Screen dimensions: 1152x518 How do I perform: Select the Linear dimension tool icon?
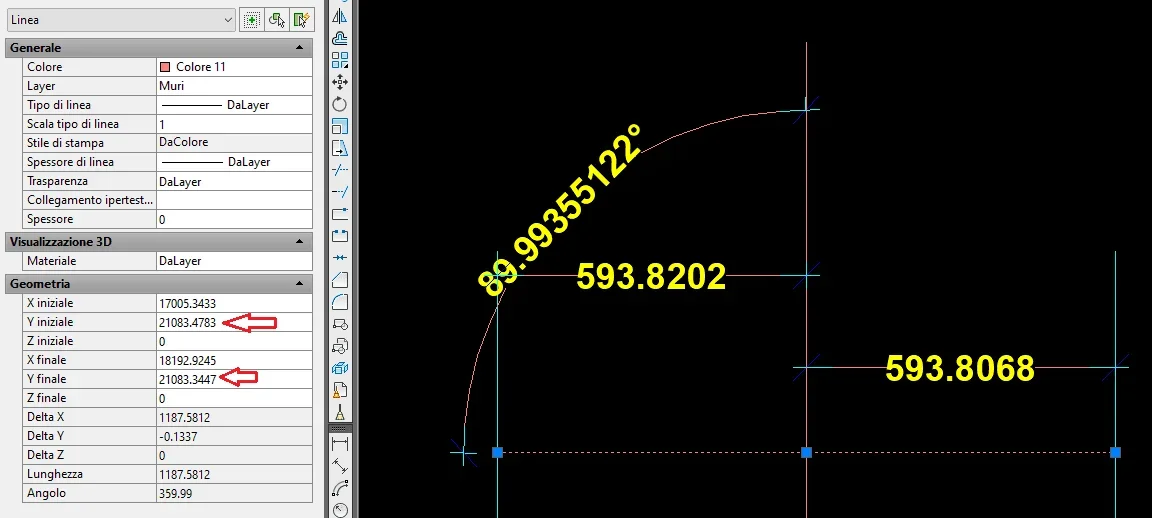(x=340, y=443)
